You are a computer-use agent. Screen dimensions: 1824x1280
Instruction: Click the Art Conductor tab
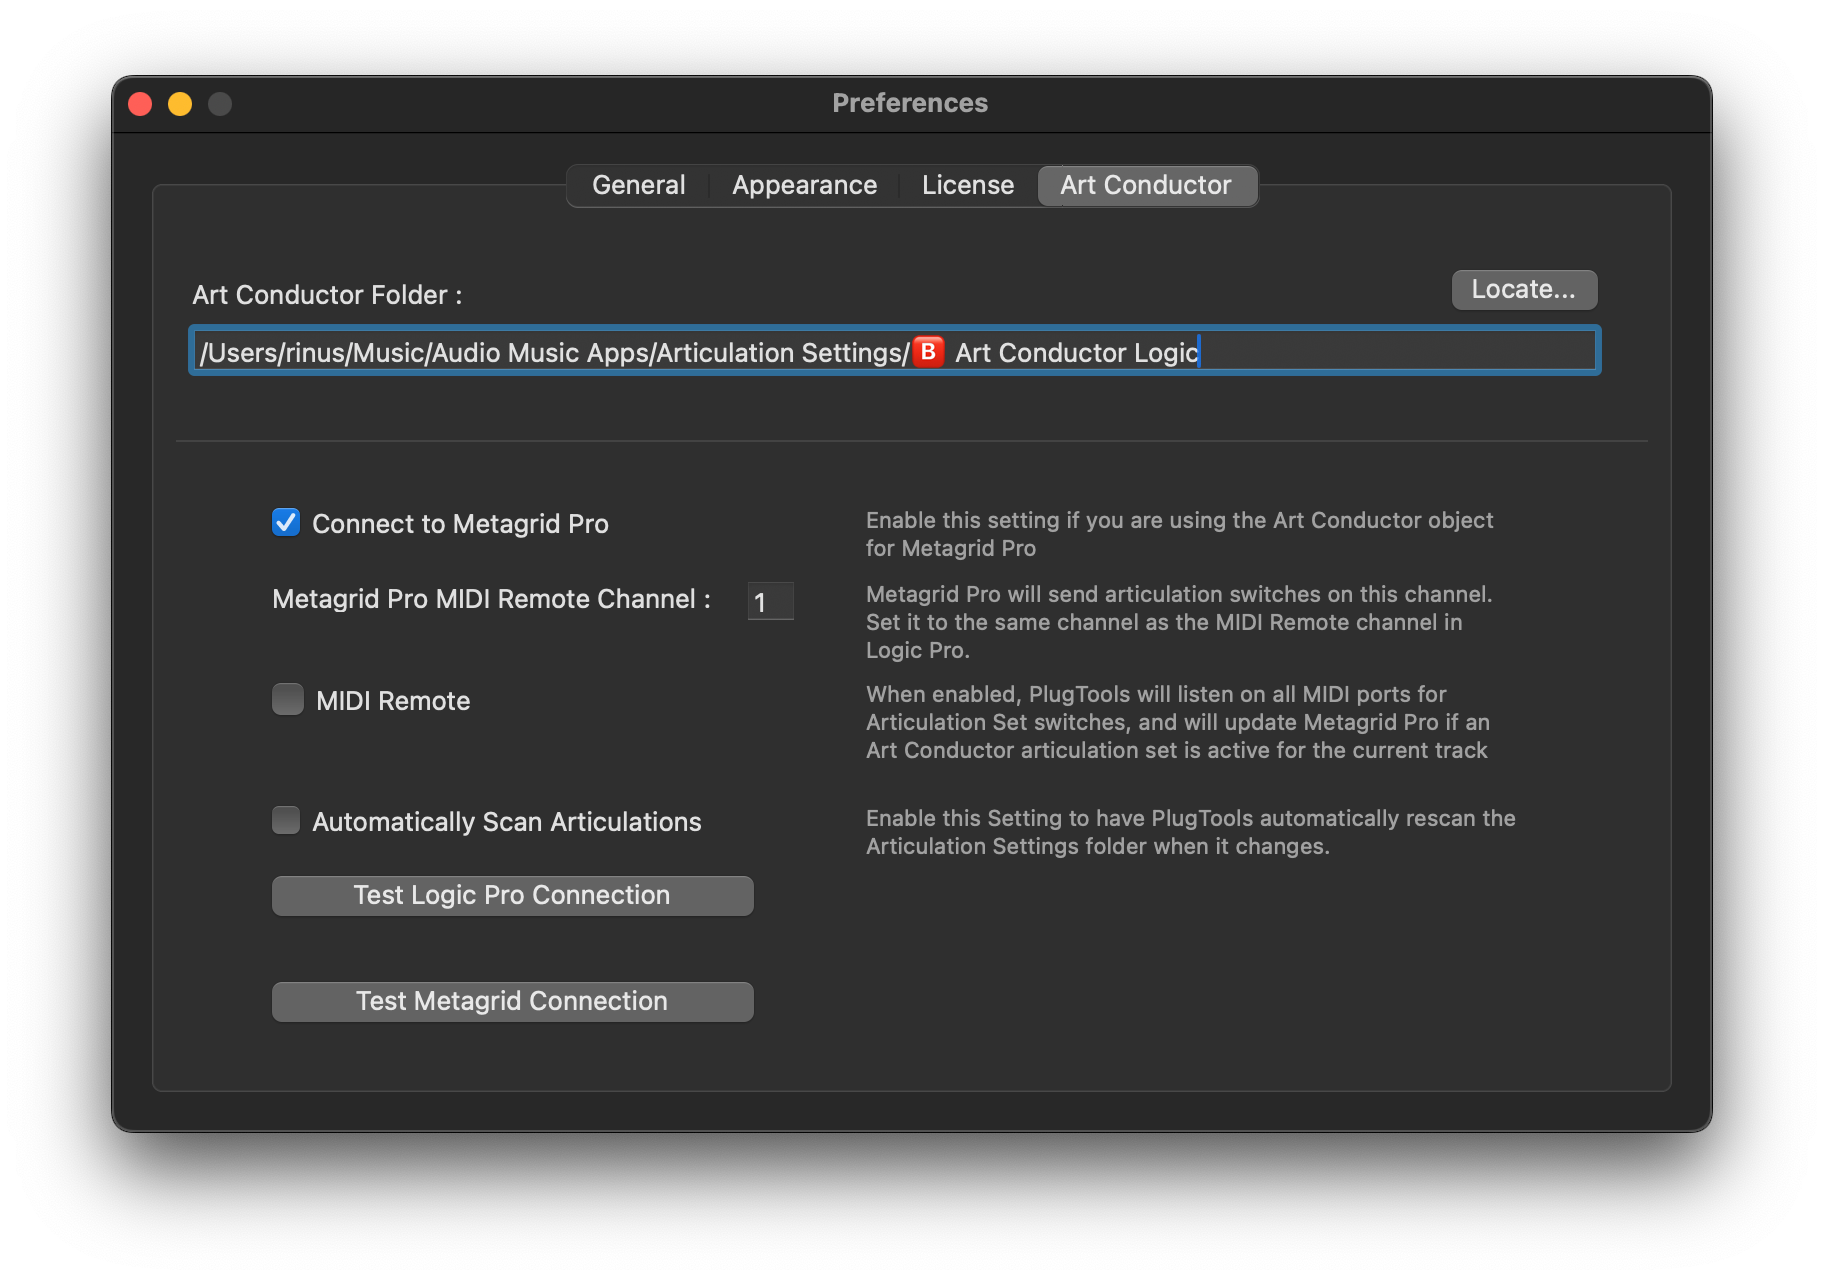point(1146,186)
